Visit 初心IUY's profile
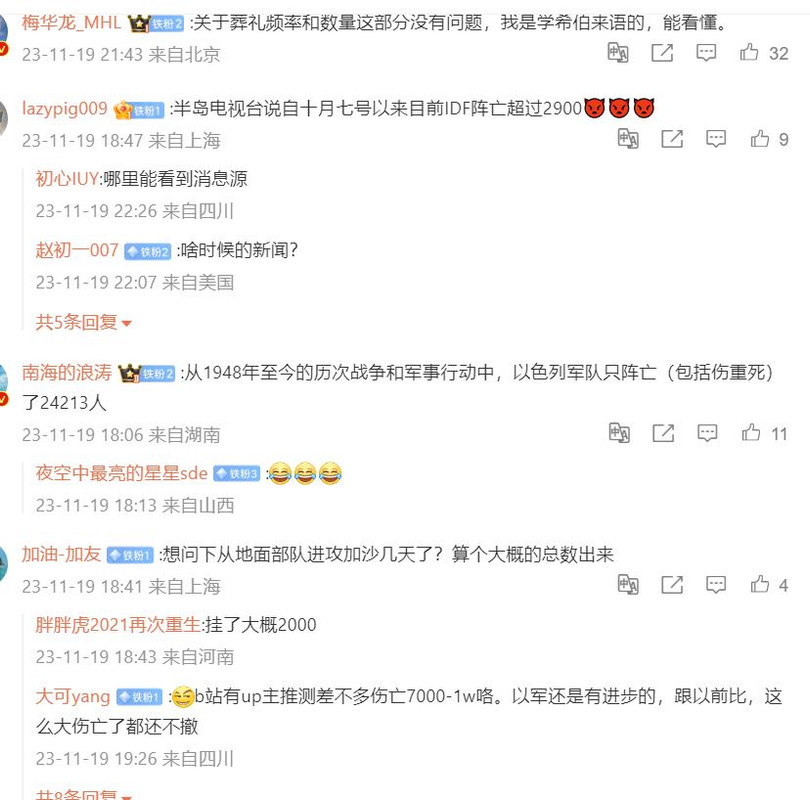 (x=67, y=179)
